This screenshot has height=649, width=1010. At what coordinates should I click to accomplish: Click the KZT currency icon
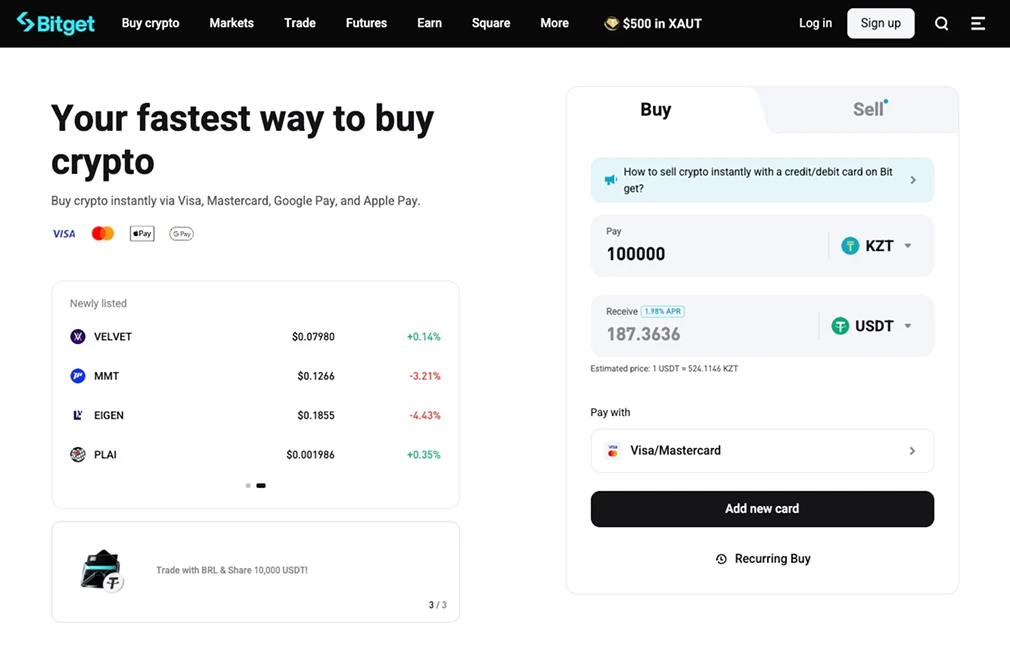(x=850, y=245)
